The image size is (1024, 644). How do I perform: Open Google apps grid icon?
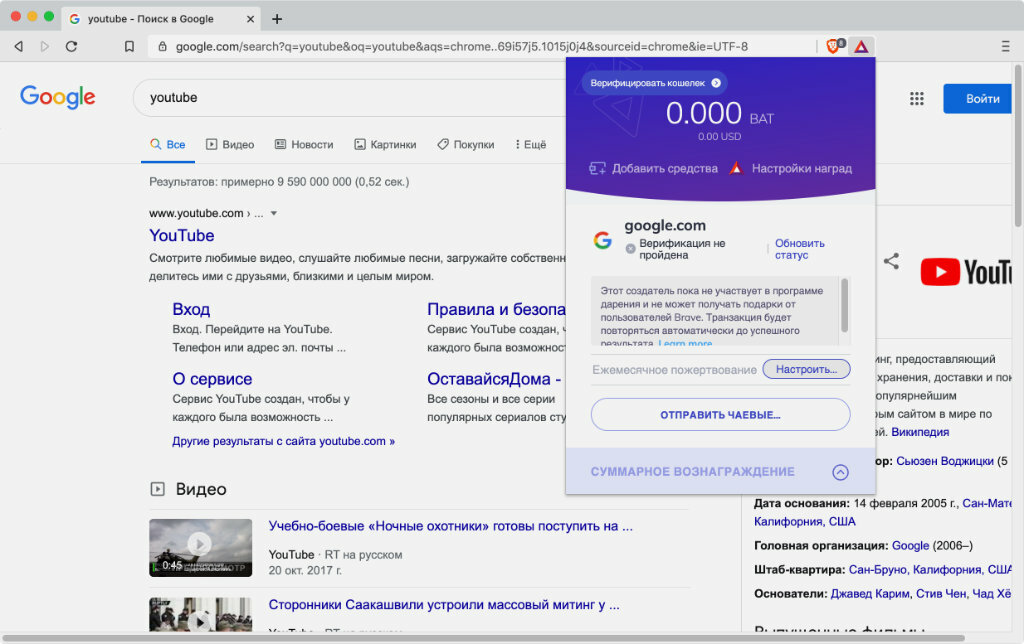point(917,99)
